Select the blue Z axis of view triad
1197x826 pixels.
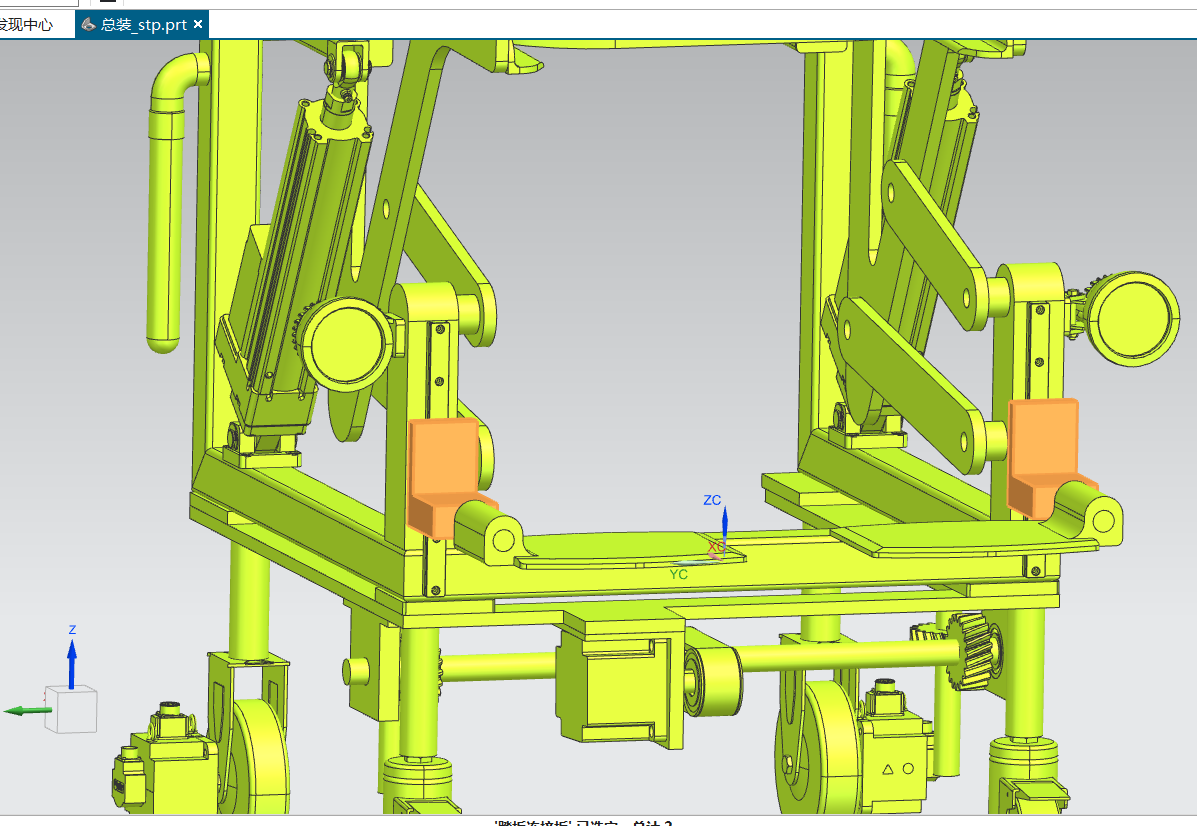[x=72, y=663]
